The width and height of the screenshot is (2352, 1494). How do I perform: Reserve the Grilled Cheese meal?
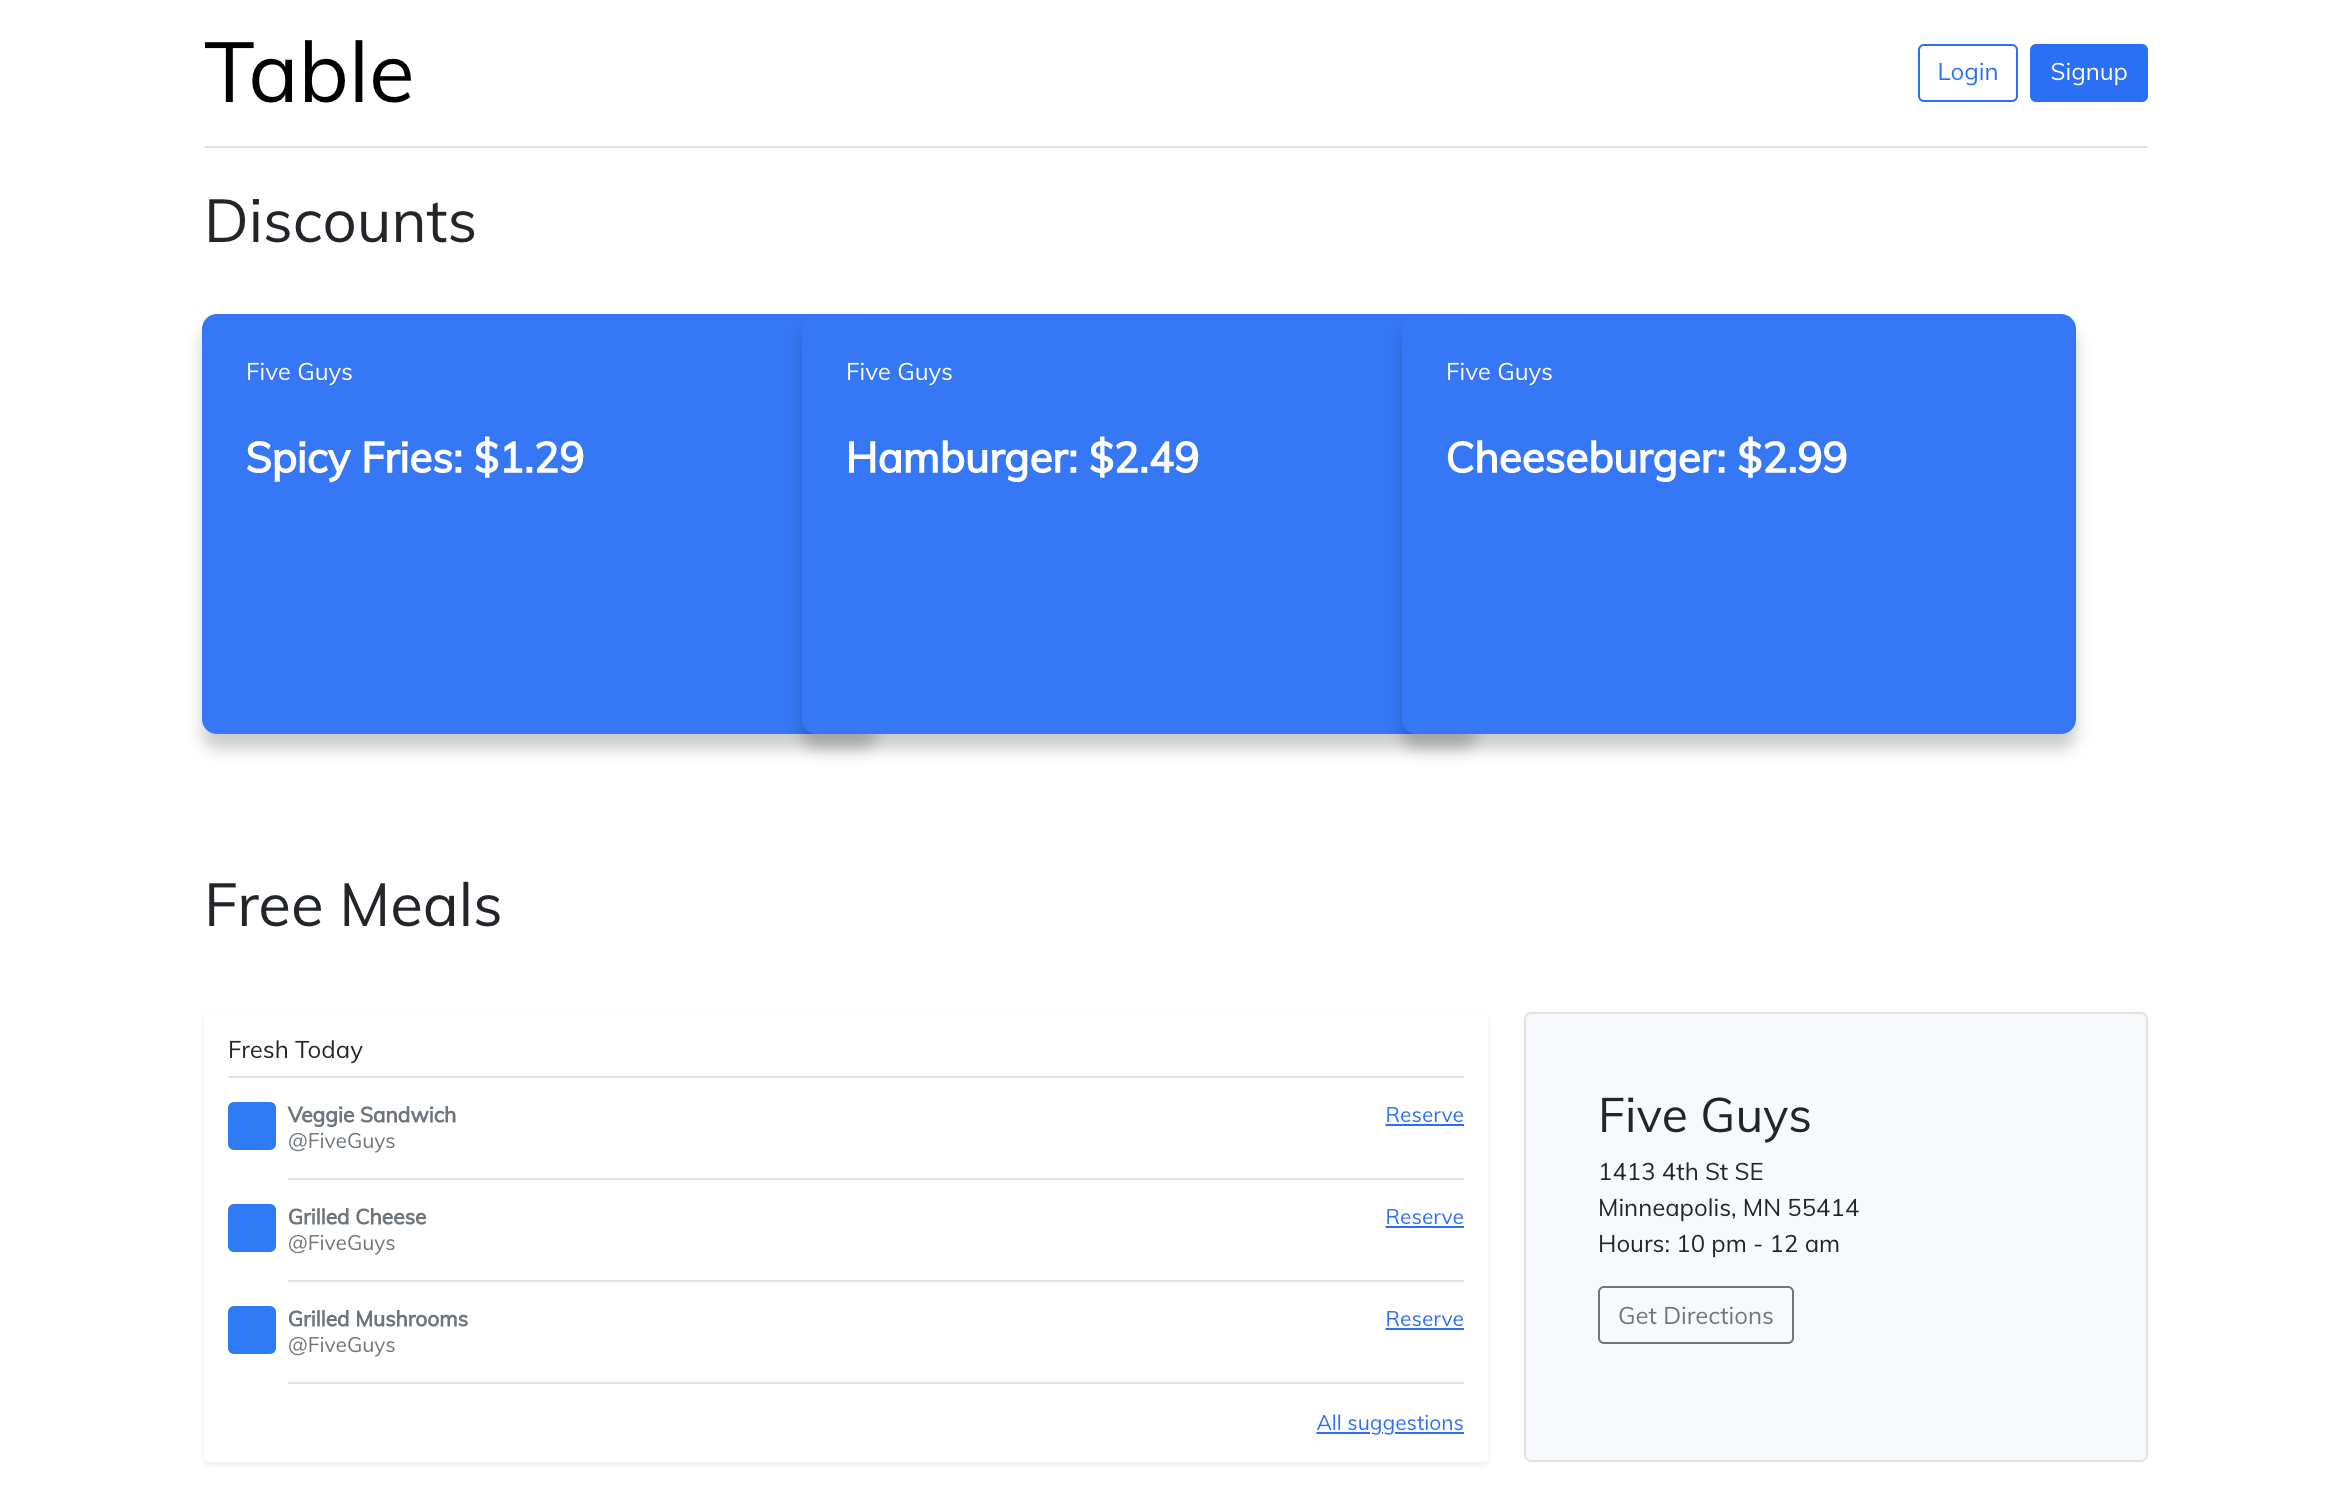[x=1423, y=1217]
